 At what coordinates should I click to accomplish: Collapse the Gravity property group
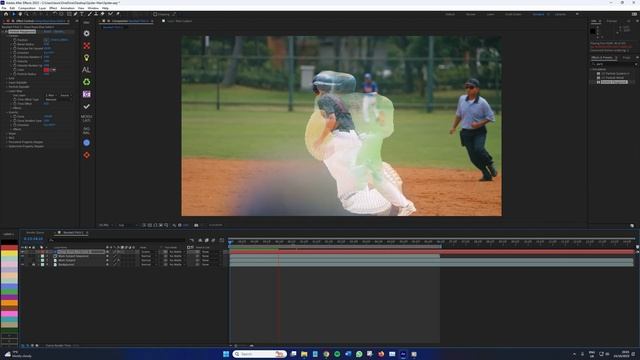click(x=7, y=112)
